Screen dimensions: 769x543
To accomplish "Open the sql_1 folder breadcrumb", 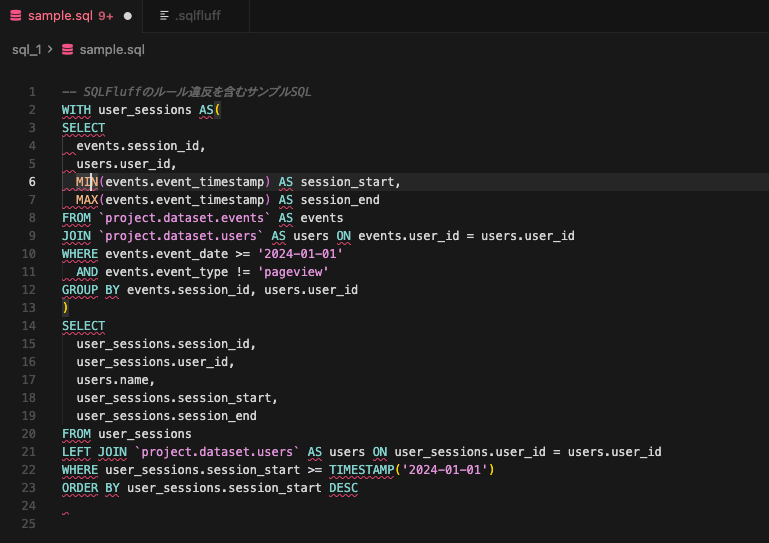I will [x=26, y=49].
